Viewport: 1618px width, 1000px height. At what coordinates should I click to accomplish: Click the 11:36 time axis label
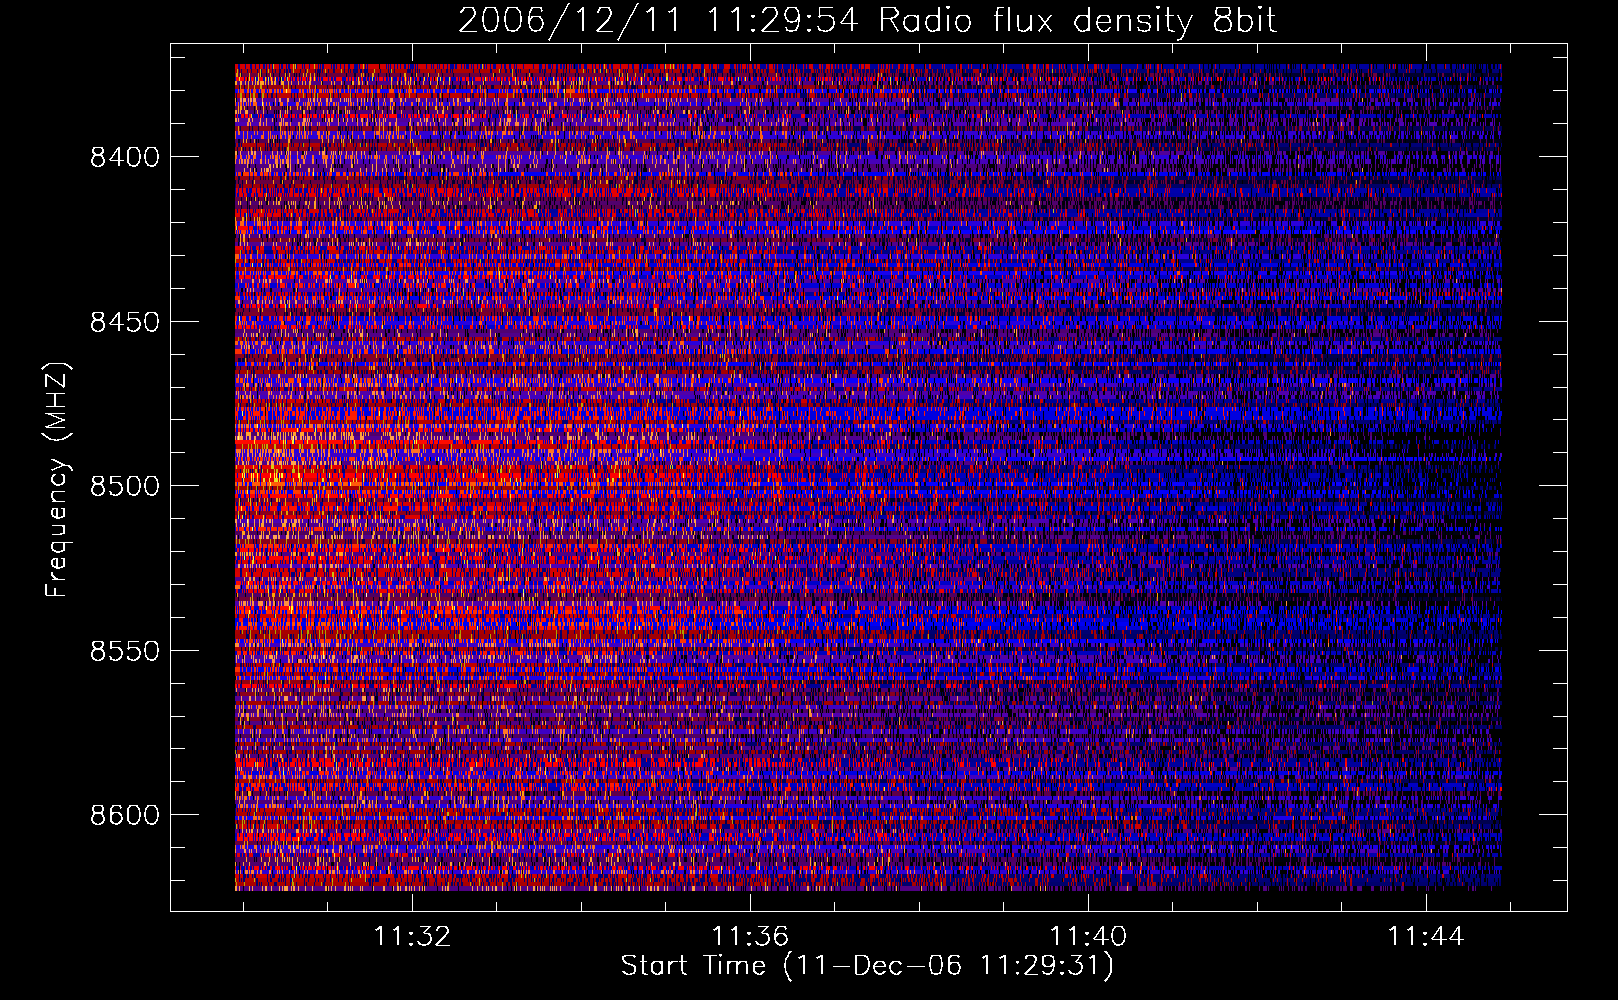750,937
